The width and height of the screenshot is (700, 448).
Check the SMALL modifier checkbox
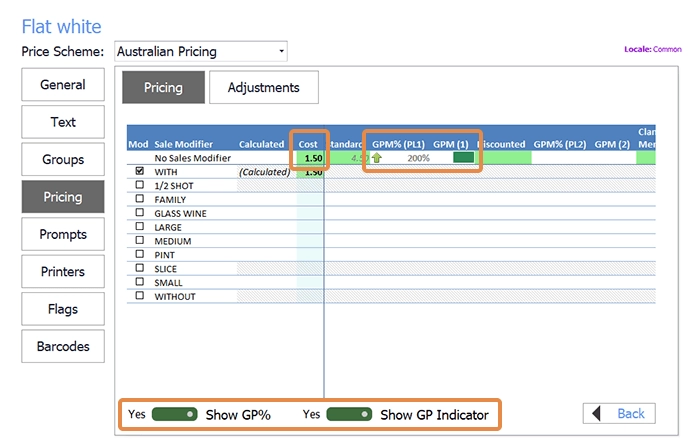(140, 282)
